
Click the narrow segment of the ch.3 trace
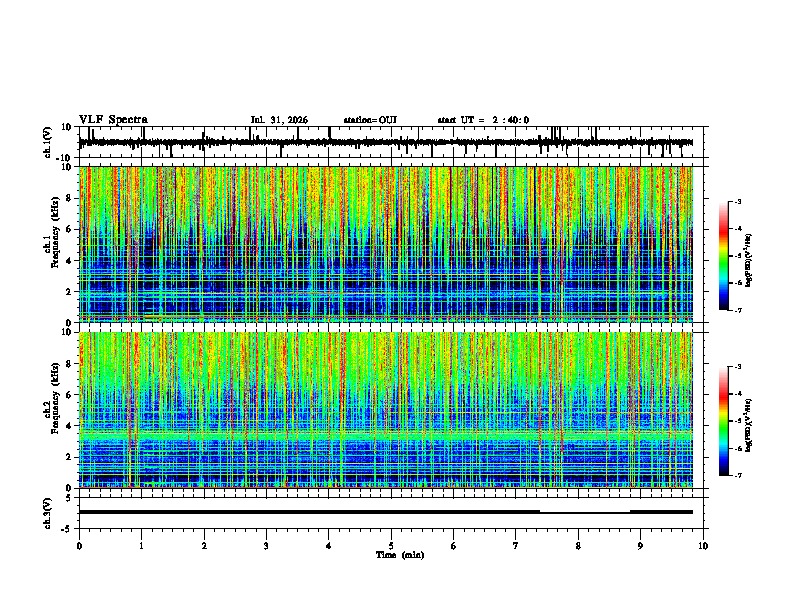pos(585,513)
